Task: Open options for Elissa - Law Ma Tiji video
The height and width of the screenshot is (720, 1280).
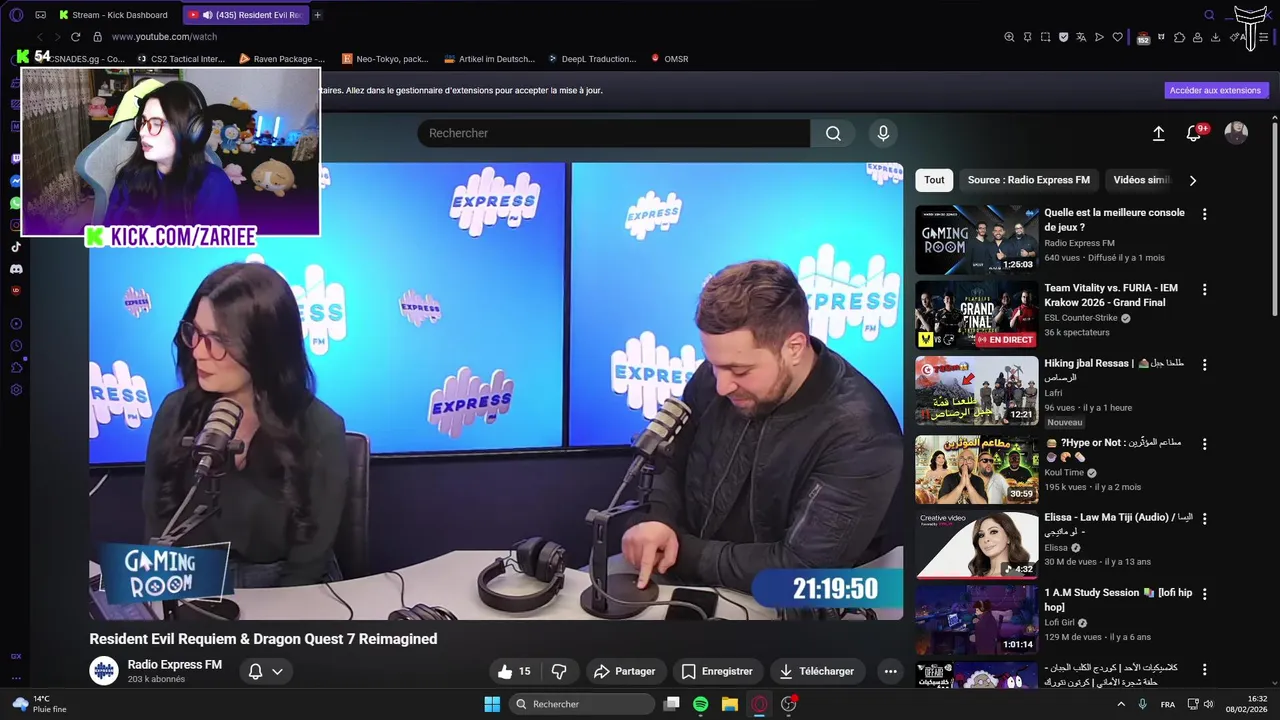Action: click(x=1204, y=518)
